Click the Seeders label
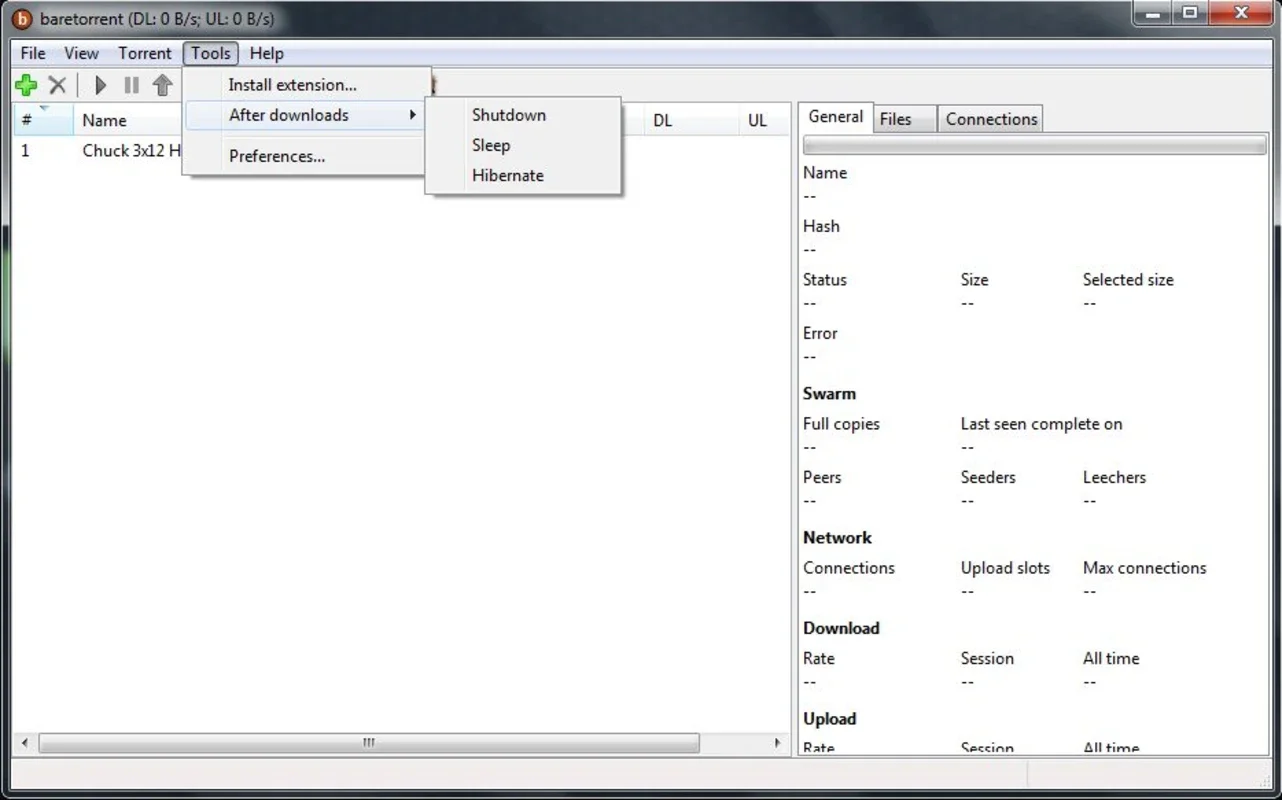This screenshot has width=1282, height=800. pyautogui.click(x=988, y=478)
